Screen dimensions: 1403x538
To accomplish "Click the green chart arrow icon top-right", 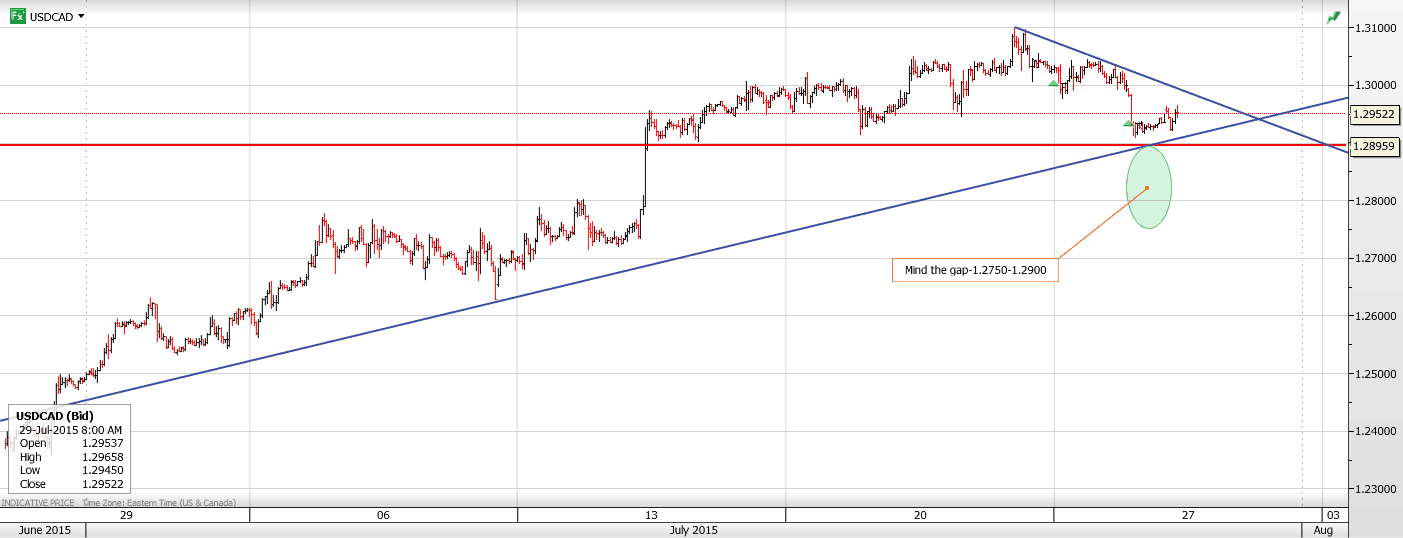I will [1333, 18].
